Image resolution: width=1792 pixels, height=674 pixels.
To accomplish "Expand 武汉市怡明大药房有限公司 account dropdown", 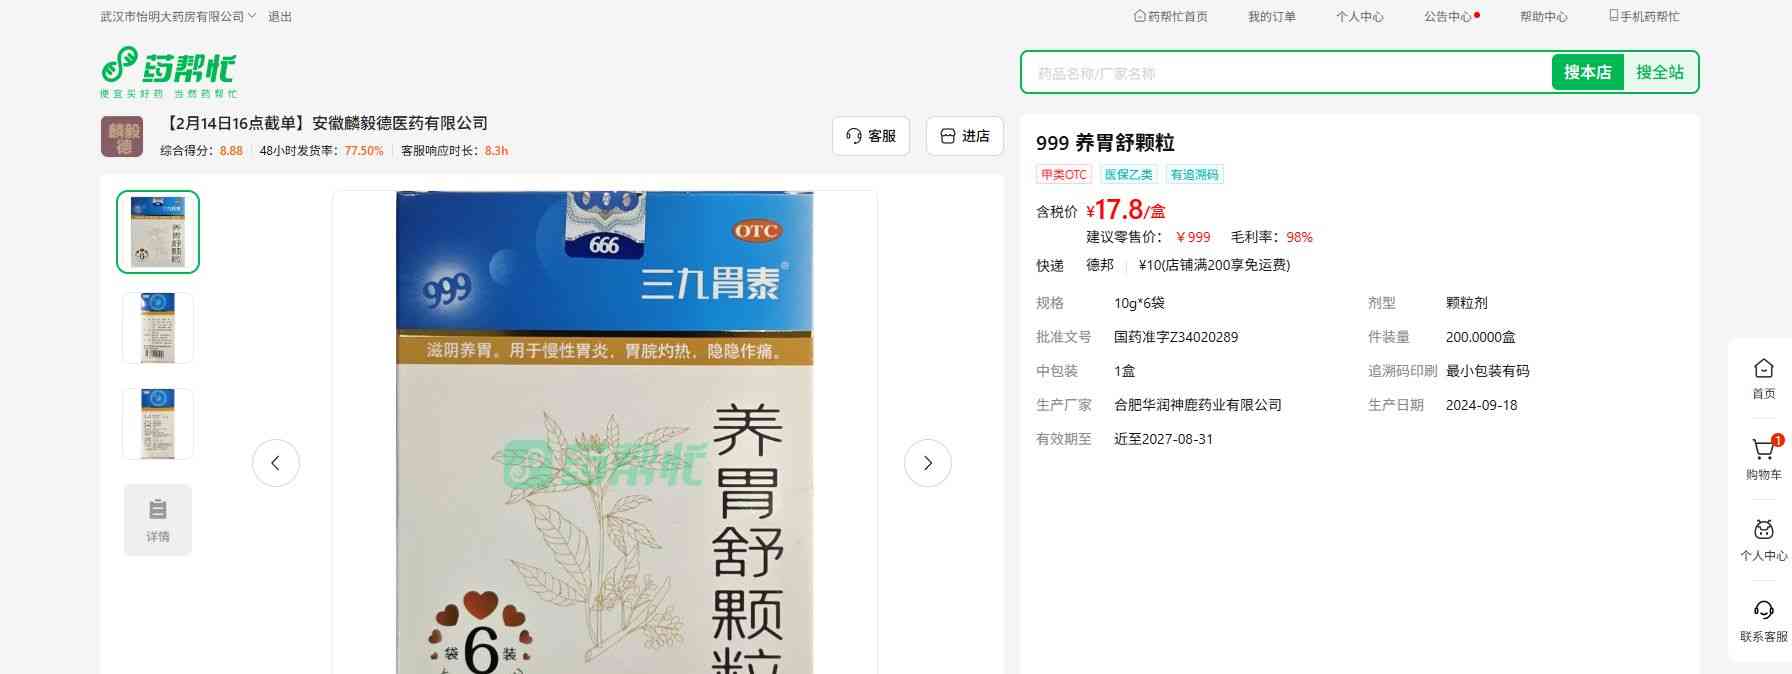I will (178, 17).
